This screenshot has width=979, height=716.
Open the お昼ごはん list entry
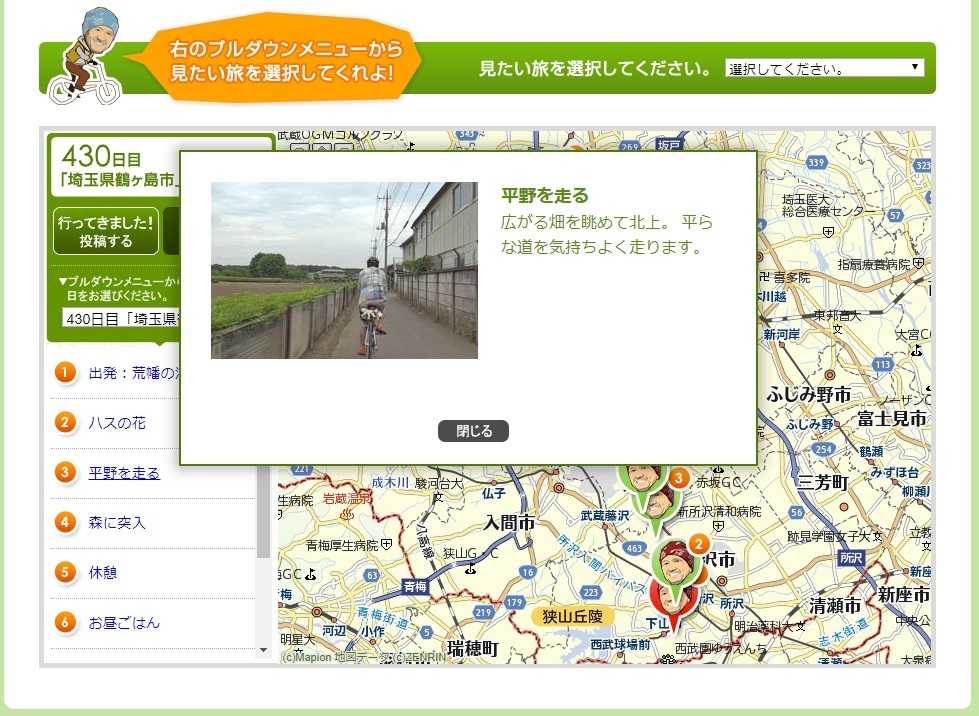click(124, 623)
